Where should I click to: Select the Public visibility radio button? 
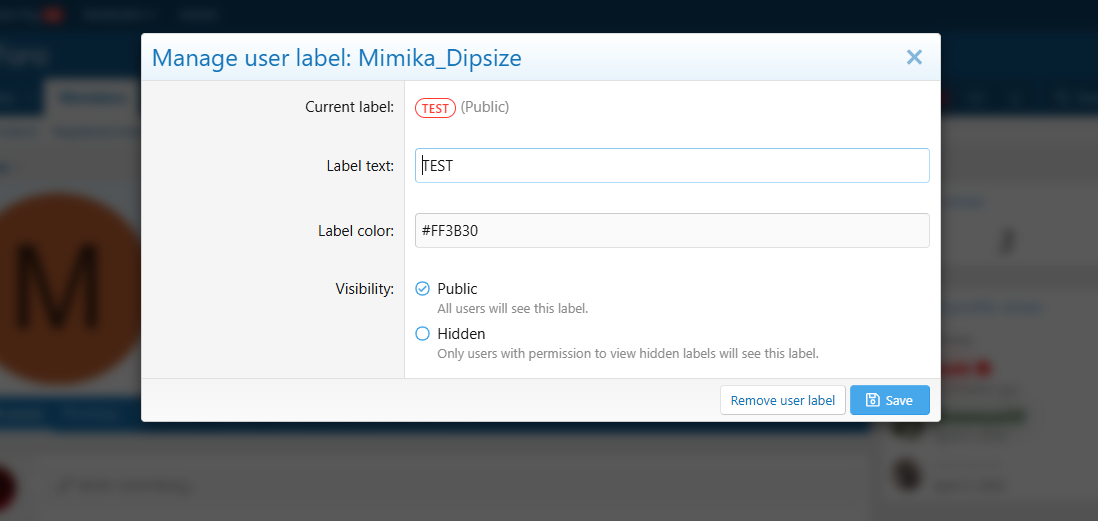(x=422, y=289)
